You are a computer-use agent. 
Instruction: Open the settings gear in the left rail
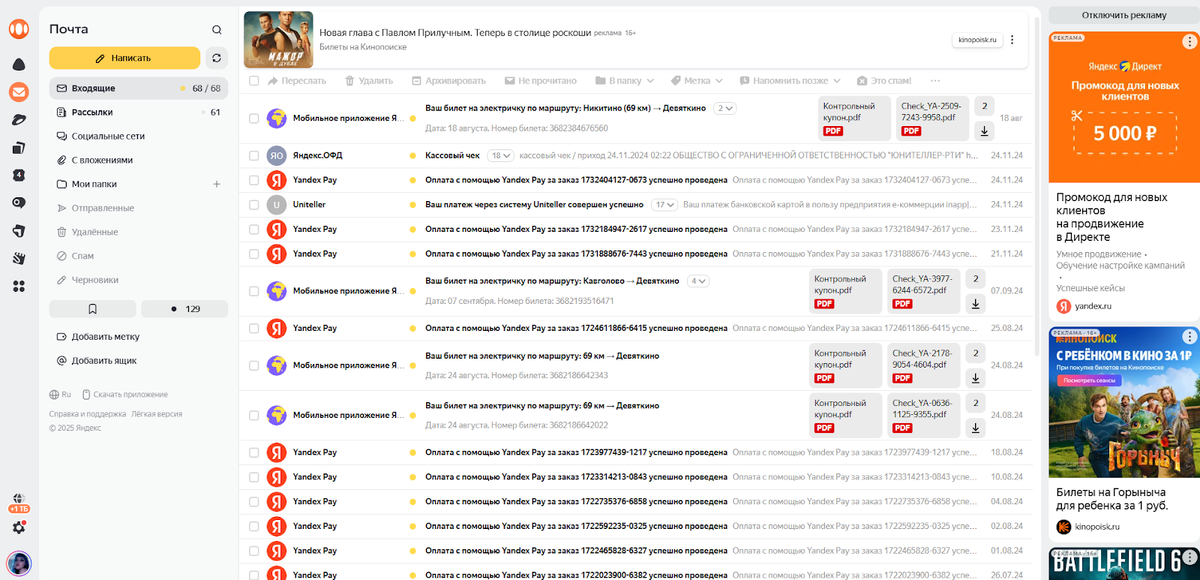(x=18, y=526)
